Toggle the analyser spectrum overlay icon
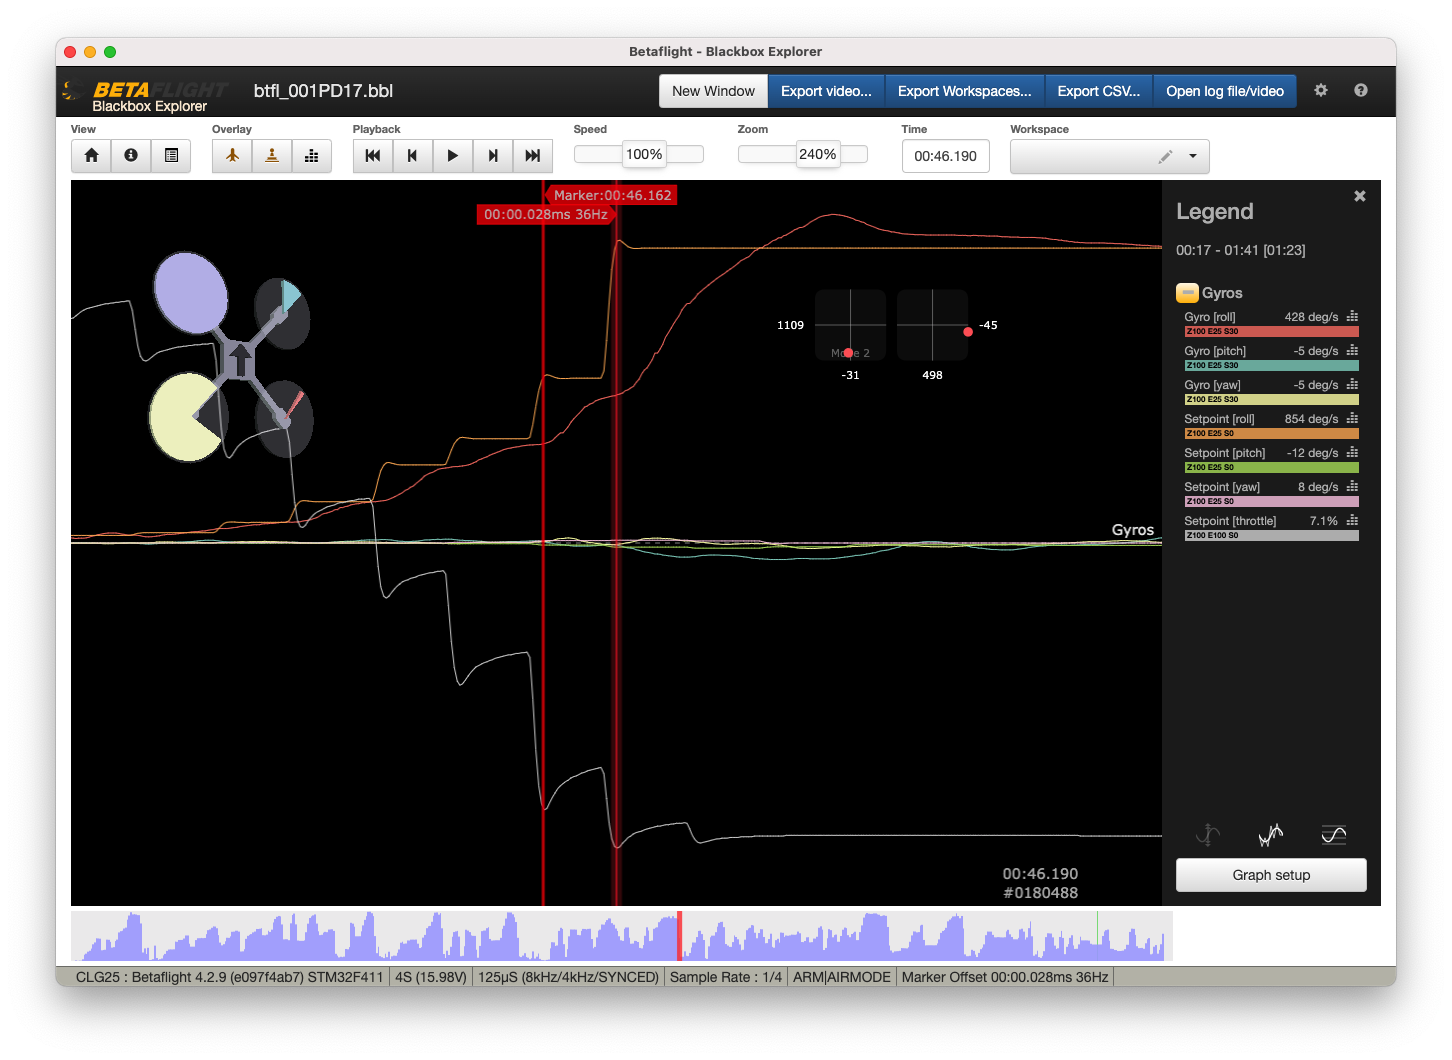This screenshot has height=1060, width=1452. (x=312, y=156)
